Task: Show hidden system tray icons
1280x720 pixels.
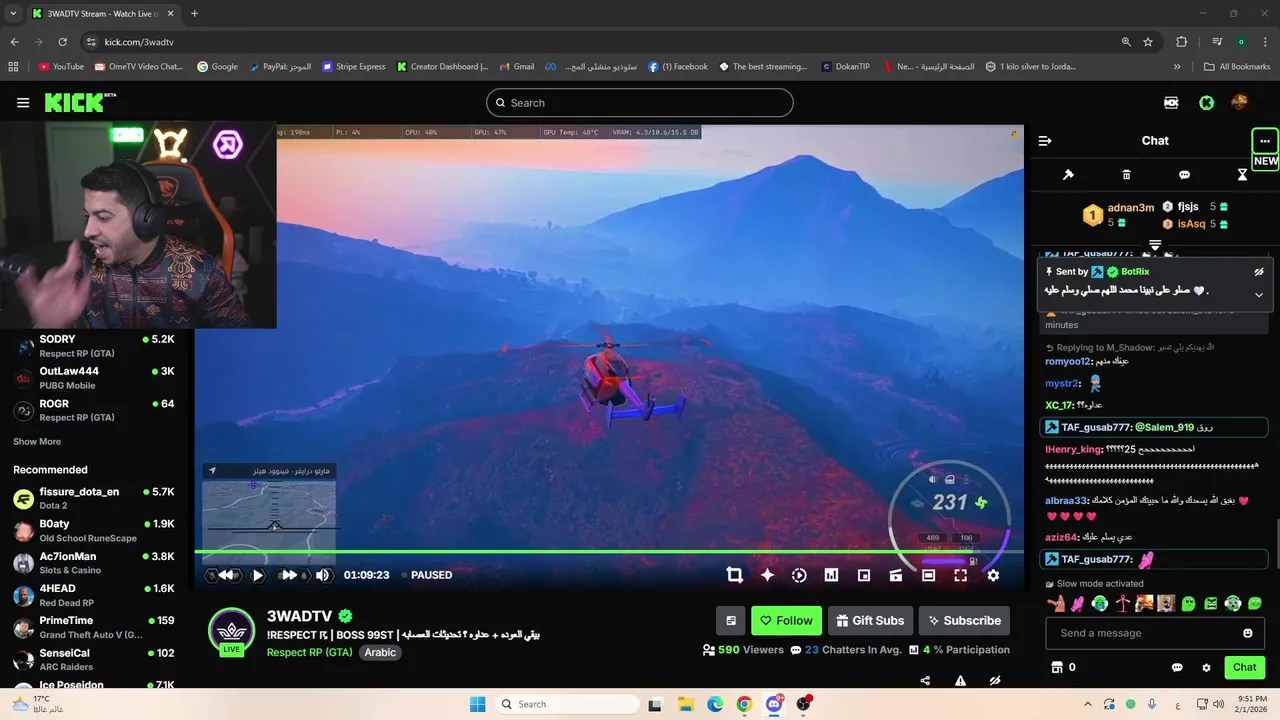Action: point(1088,704)
